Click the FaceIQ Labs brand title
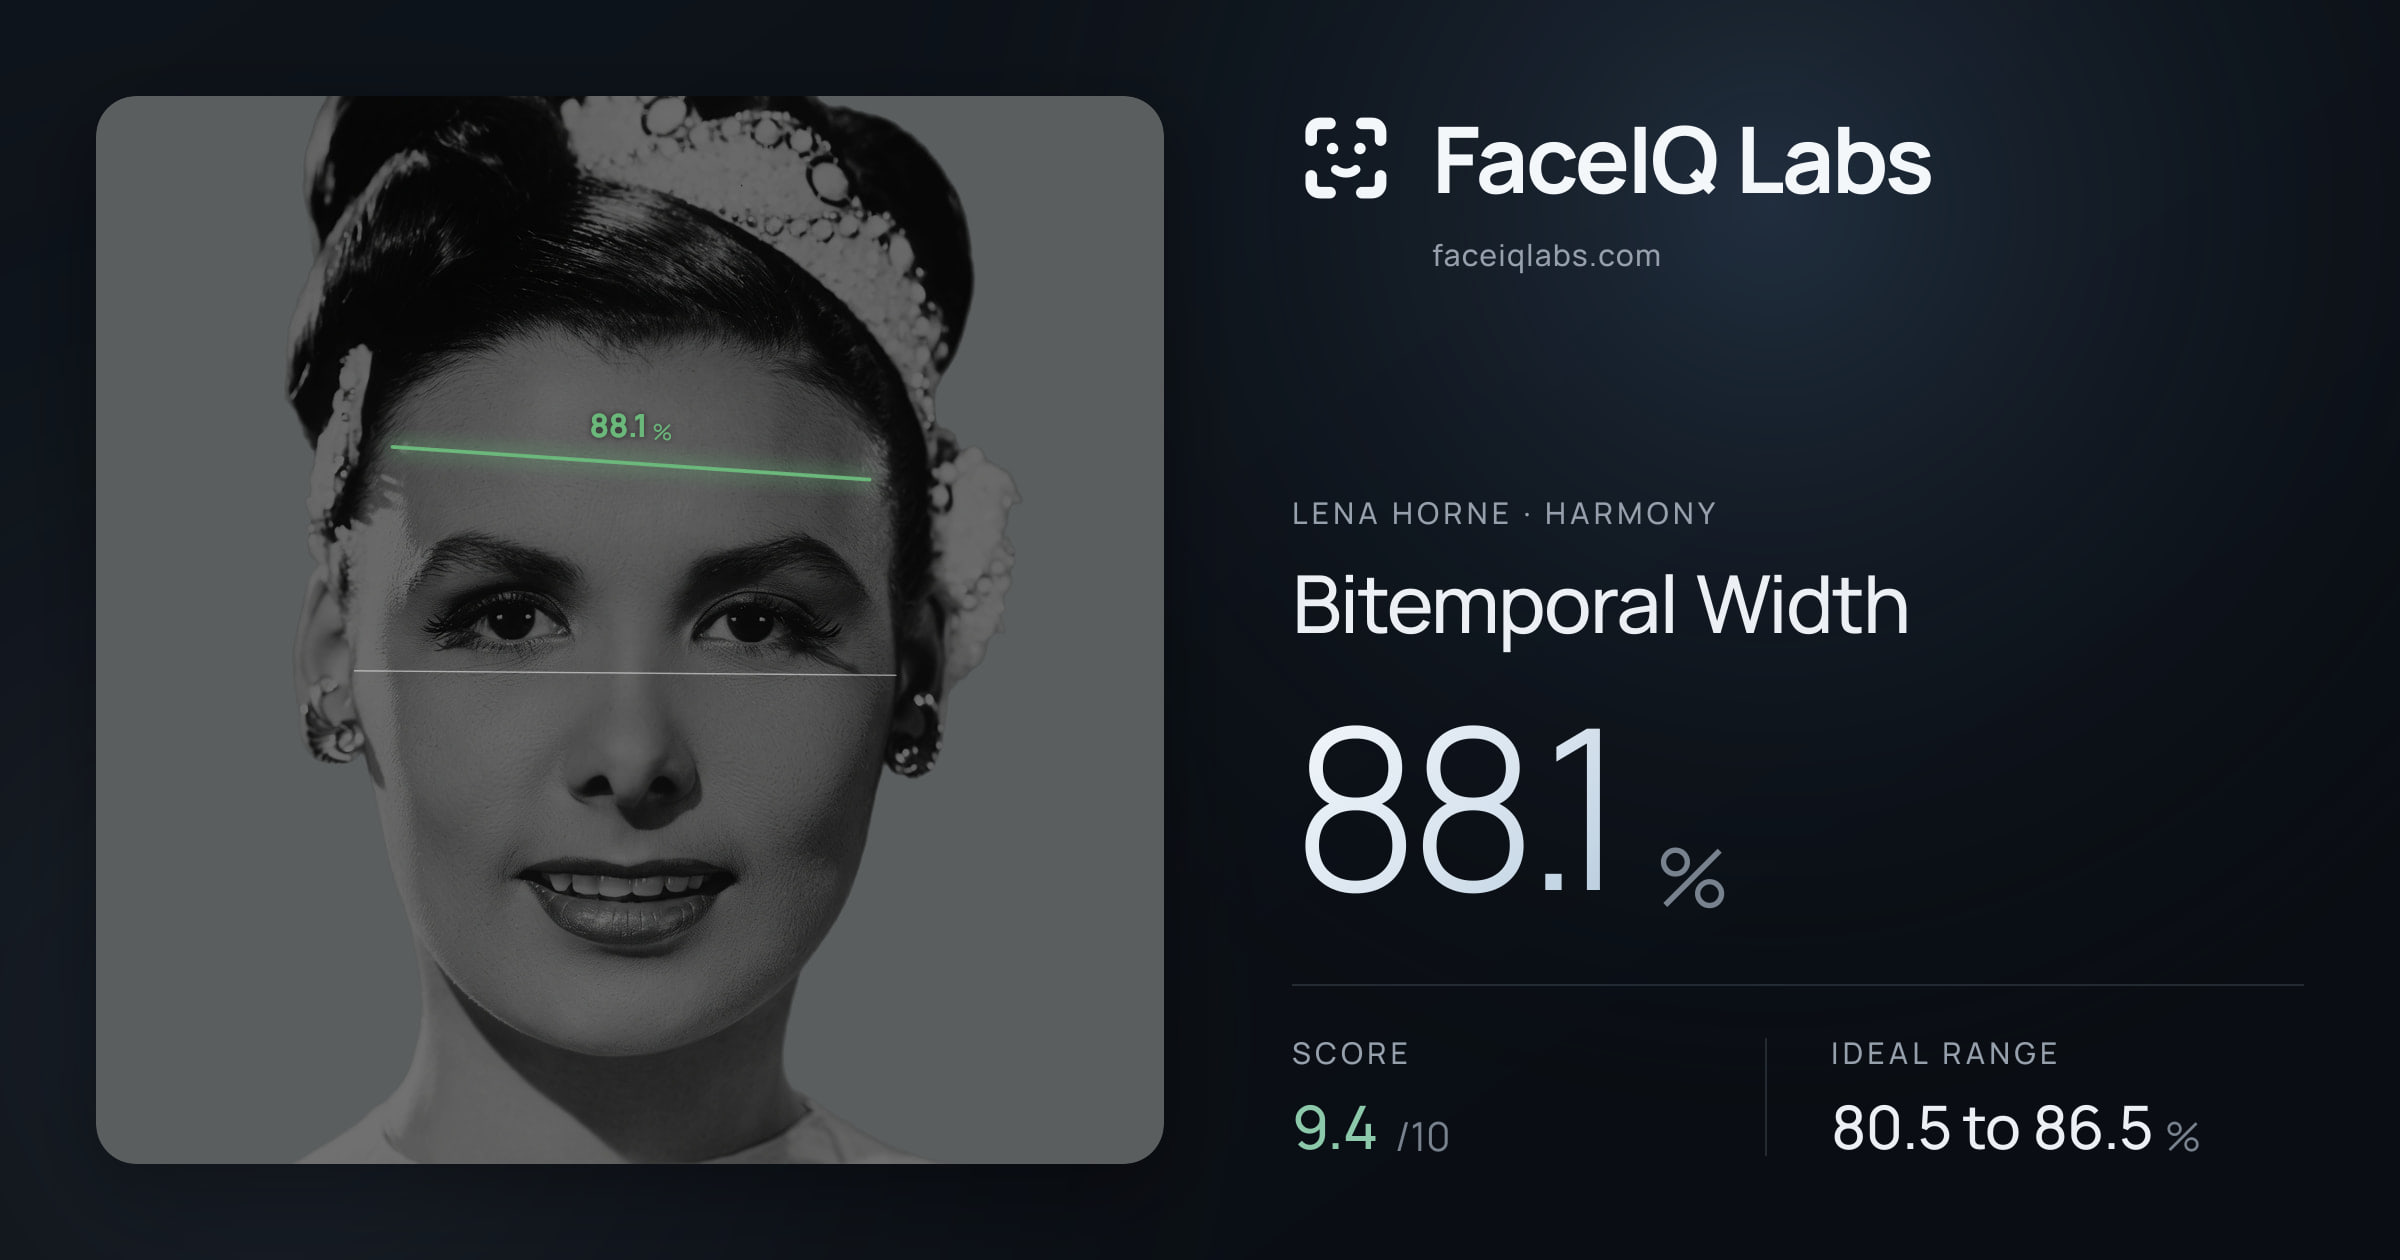This screenshot has width=2400, height=1260. click(1682, 160)
